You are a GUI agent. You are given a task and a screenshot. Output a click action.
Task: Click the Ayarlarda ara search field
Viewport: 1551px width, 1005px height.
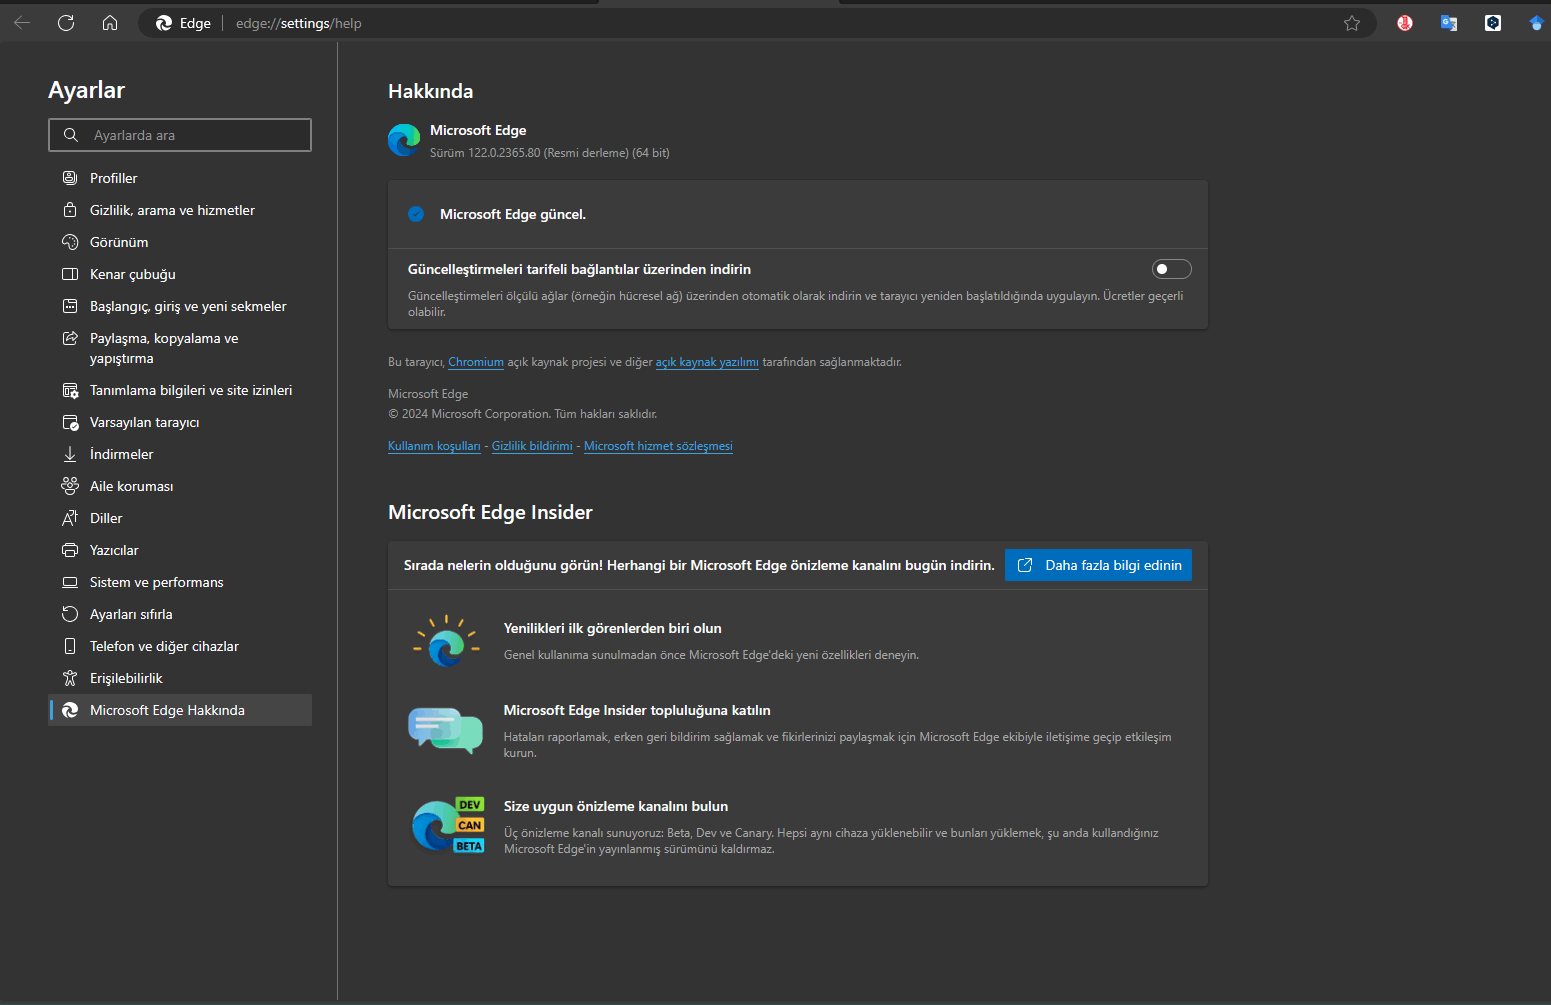click(180, 135)
